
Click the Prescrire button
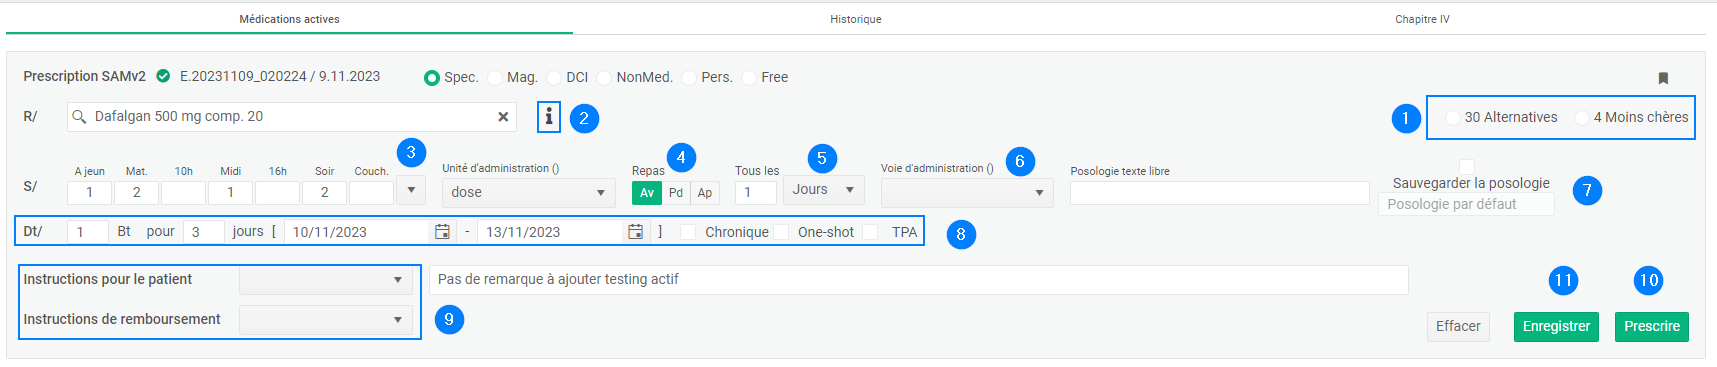pyautogui.click(x=1652, y=327)
